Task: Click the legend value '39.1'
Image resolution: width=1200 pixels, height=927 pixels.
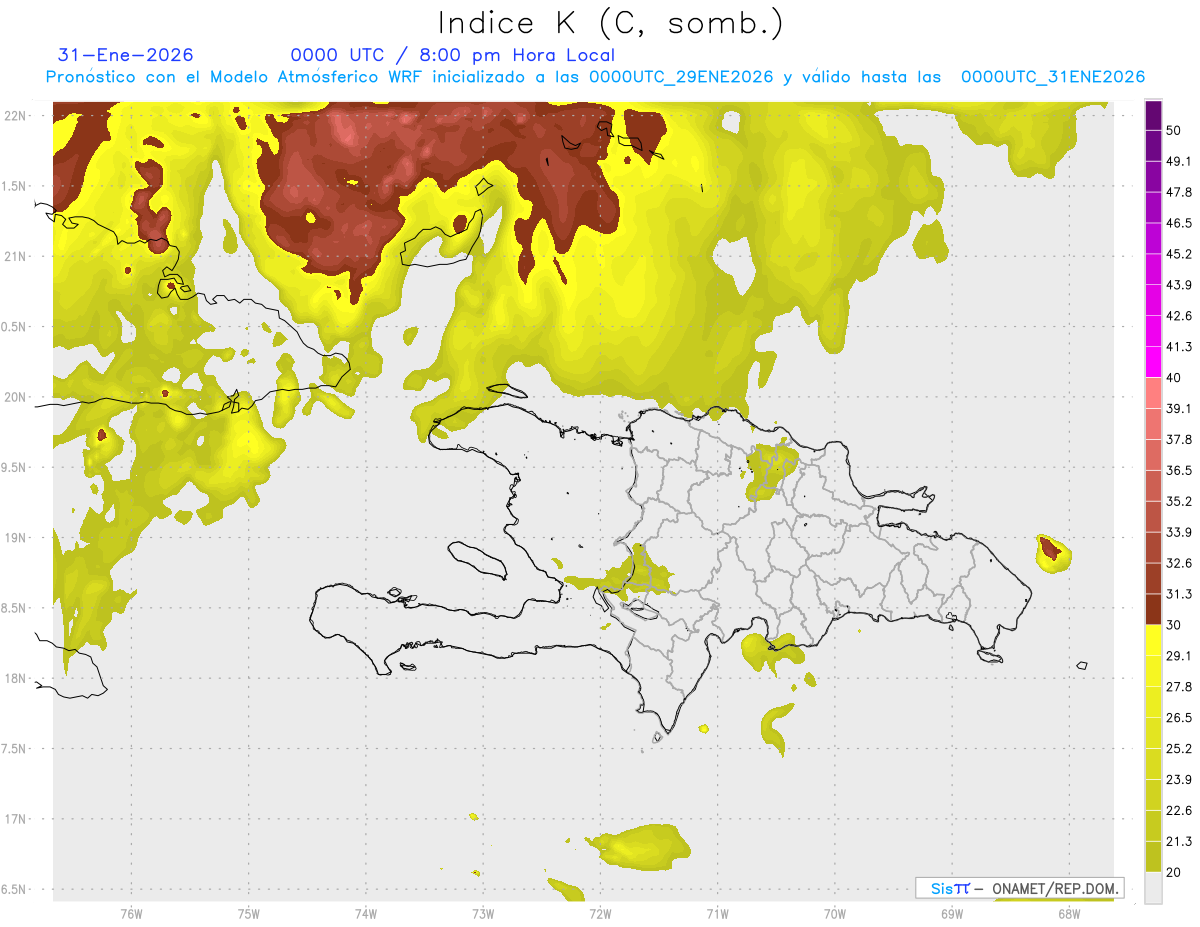Action: pos(1179,409)
